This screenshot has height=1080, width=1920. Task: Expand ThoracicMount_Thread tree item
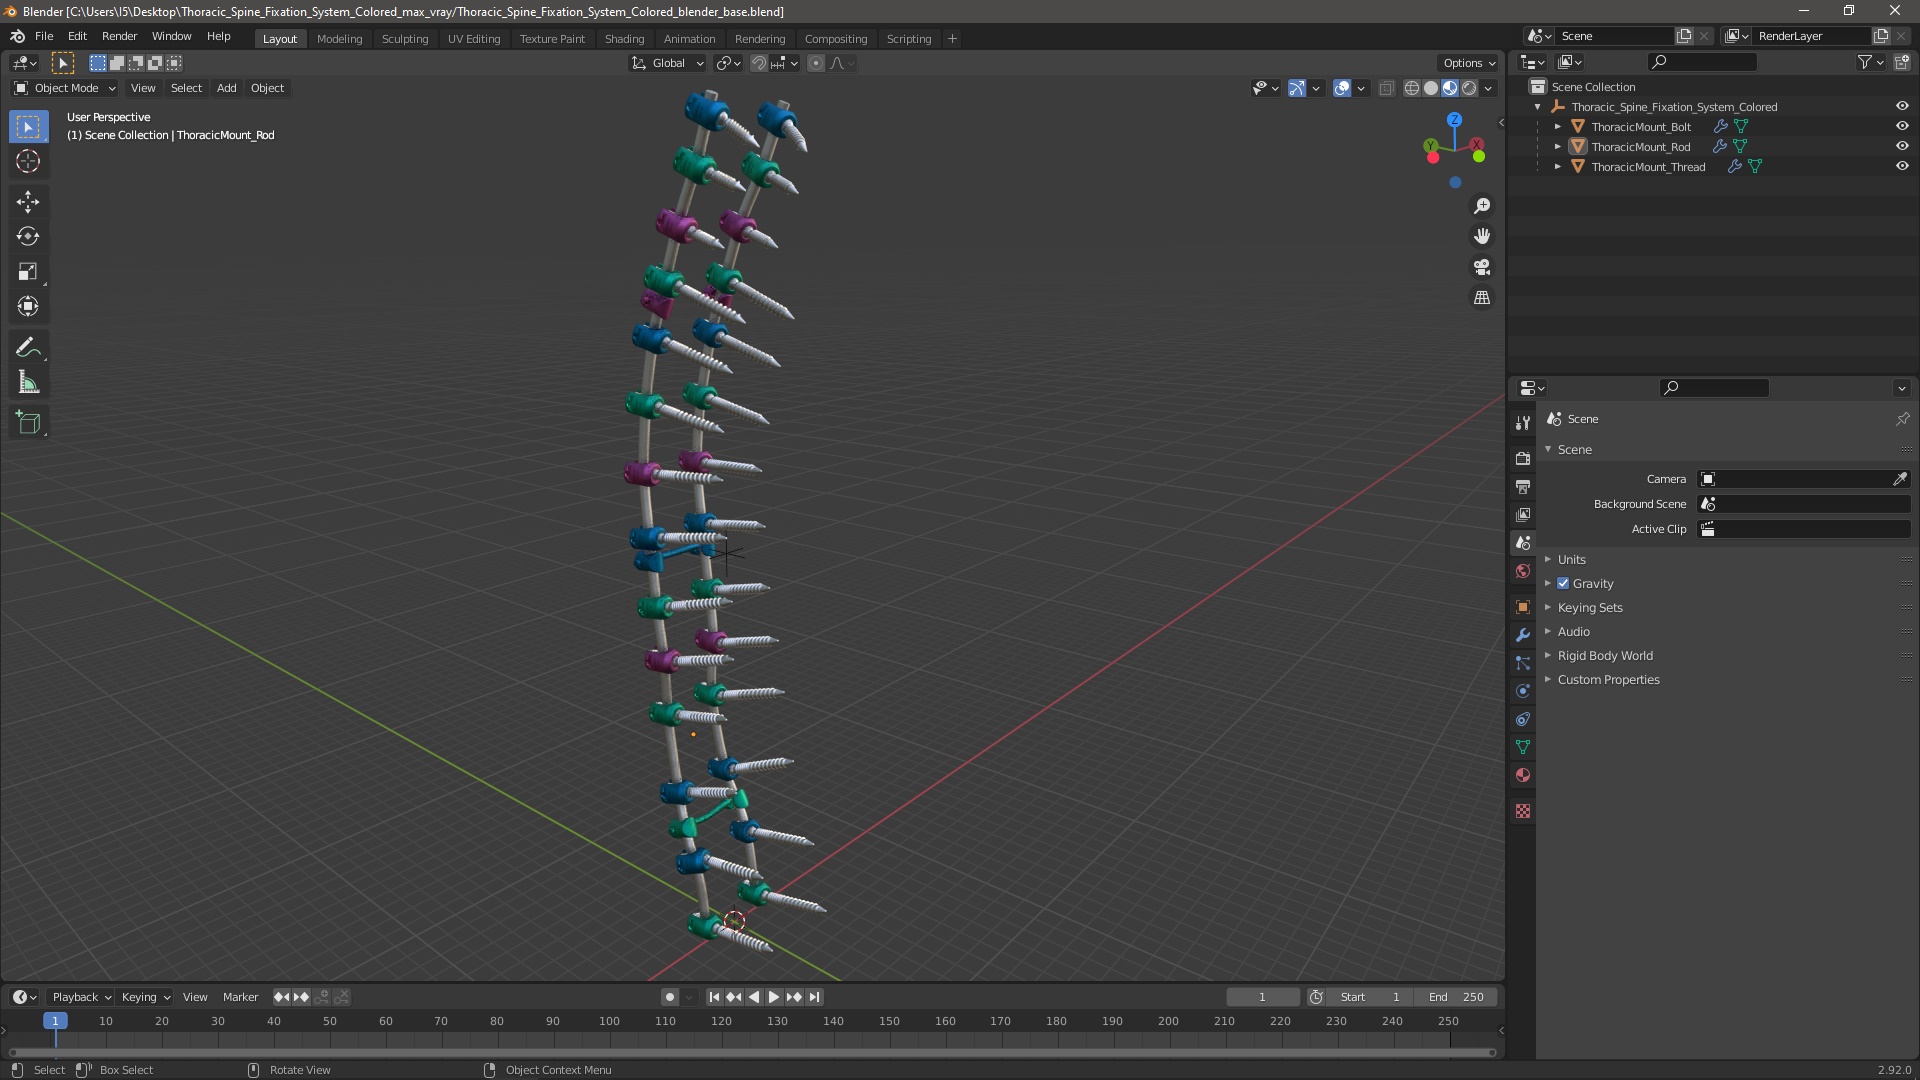(1557, 167)
